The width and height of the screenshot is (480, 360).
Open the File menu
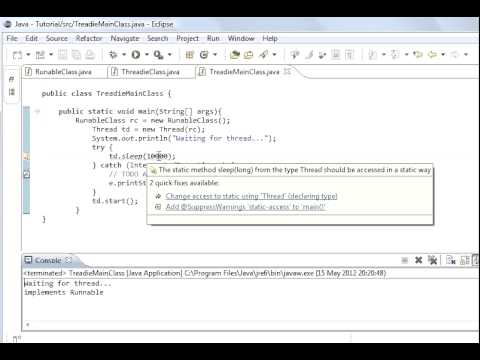pos(12,38)
